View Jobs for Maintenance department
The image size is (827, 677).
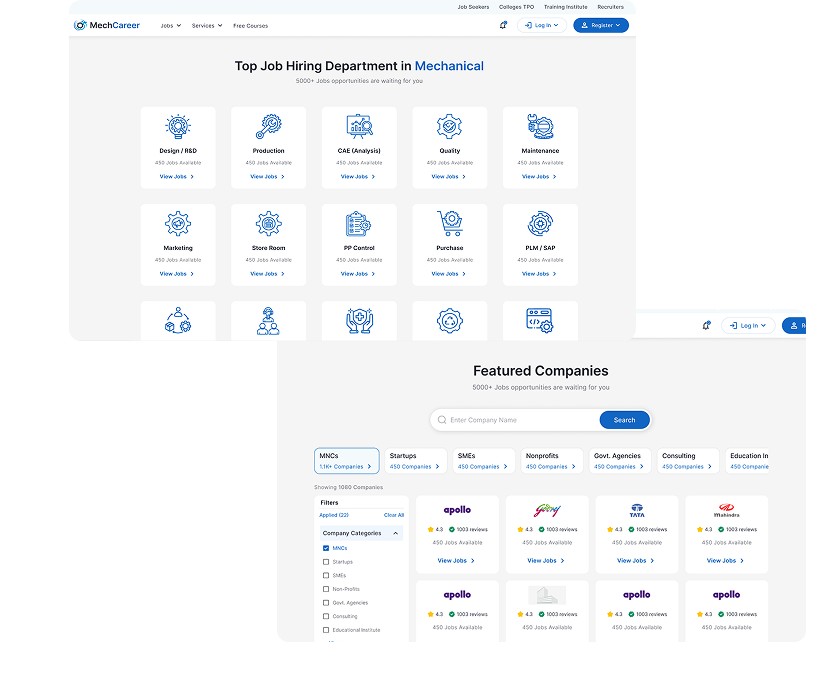point(539,177)
